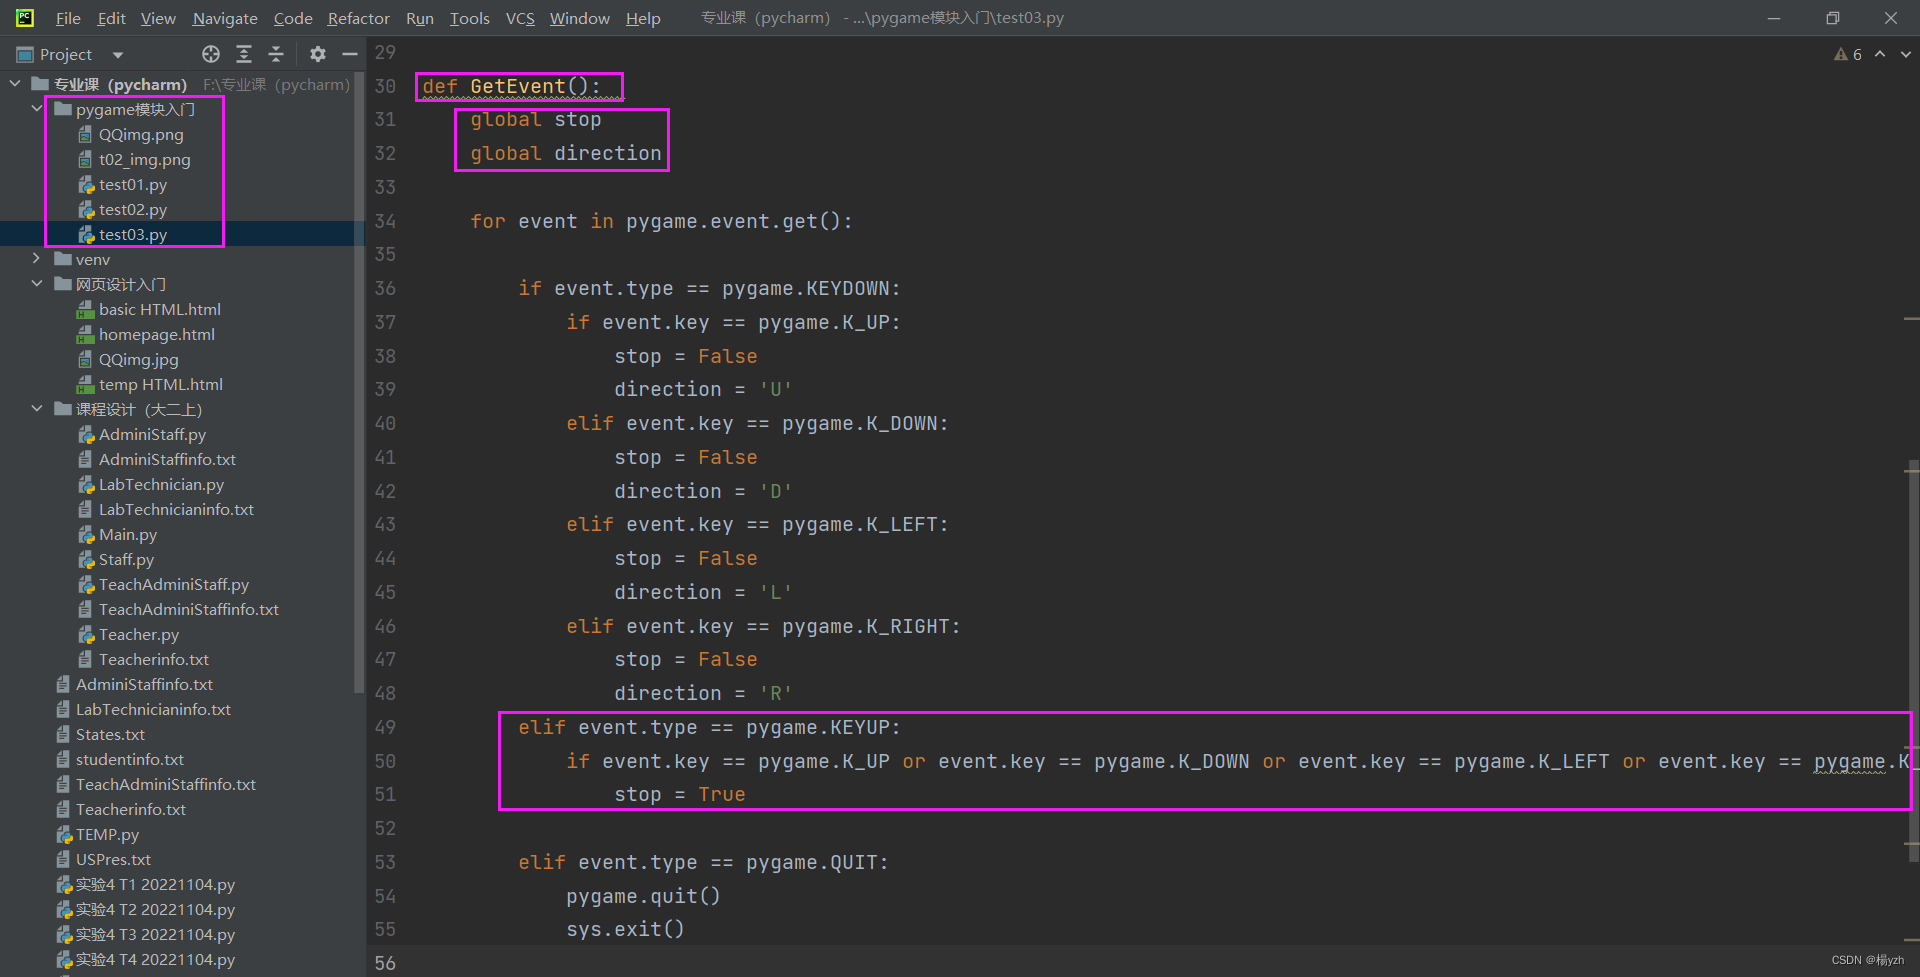Viewport: 1920px width, 977px height.
Task: Open the VCS menu
Action: click(x=520, y=18)
